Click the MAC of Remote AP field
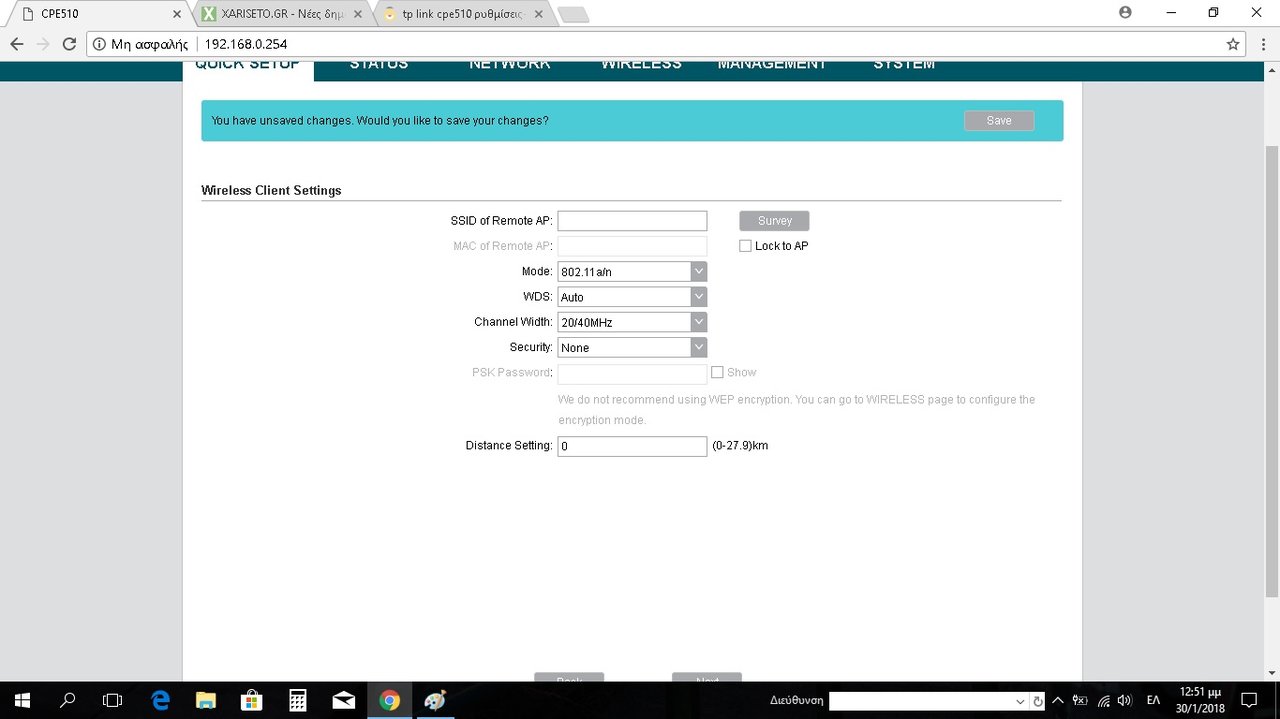This screenshot has width=1280, height=719. click(632, 246)
